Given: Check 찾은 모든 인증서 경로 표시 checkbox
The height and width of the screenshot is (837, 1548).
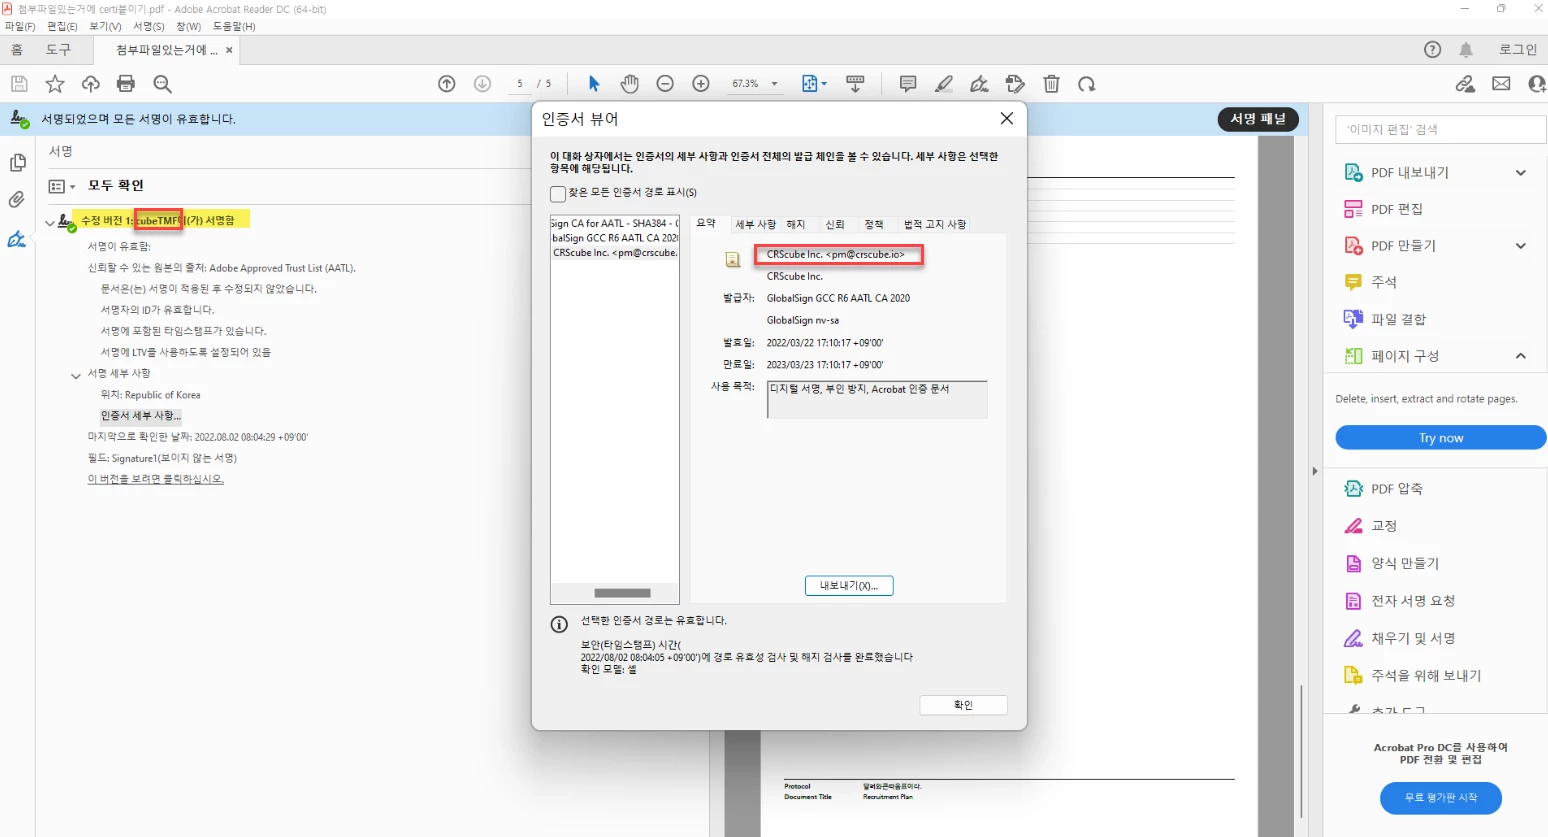Looking at the screenshot, I should [558, 194].
